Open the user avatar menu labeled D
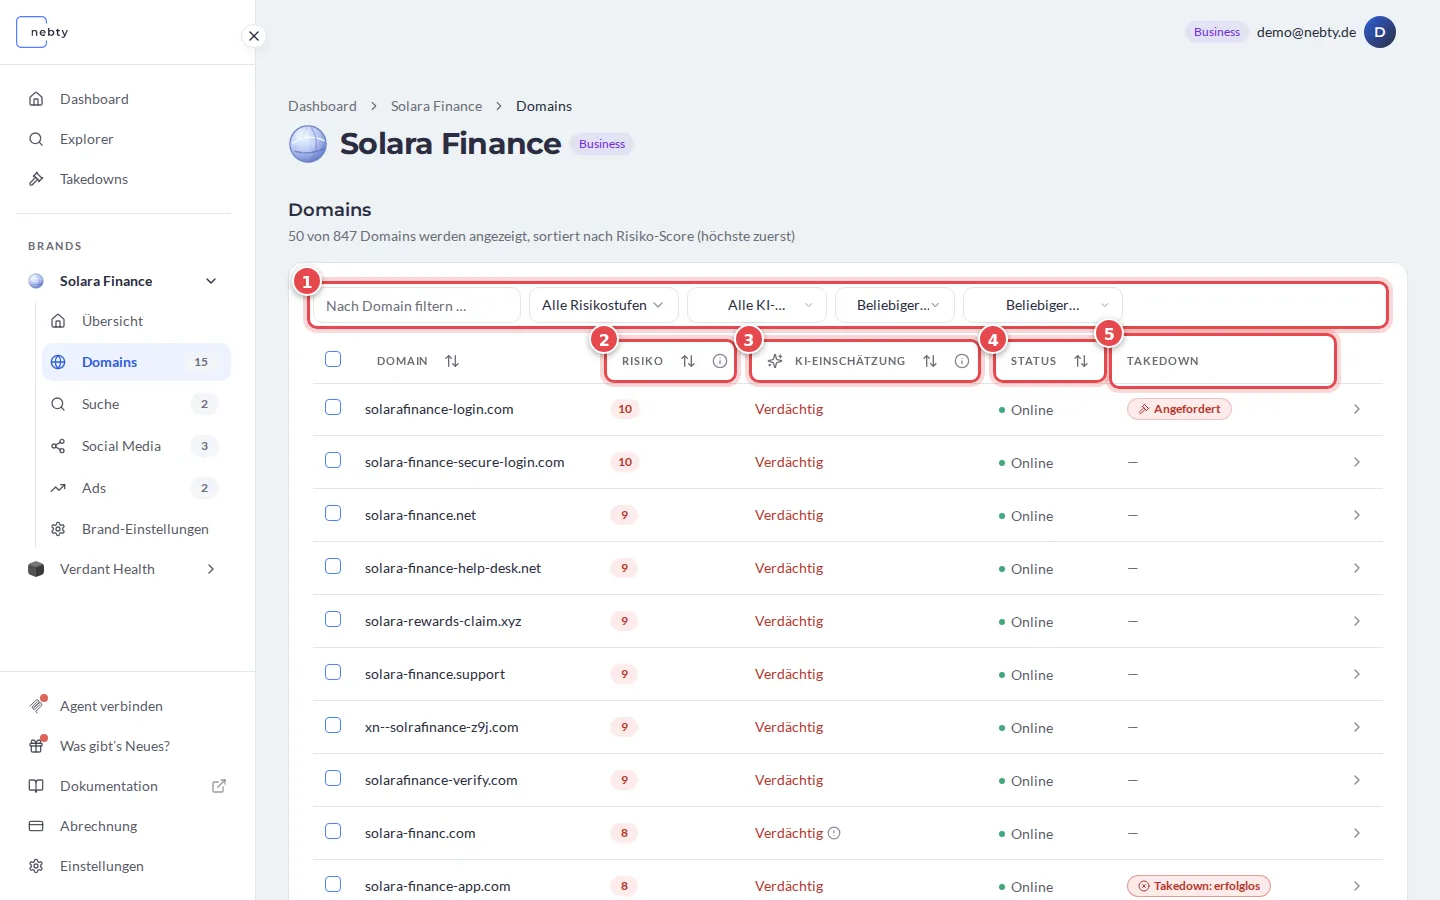Image resolution: width=1440 pixels, height=900 pixels. (x=1380, y=32)
